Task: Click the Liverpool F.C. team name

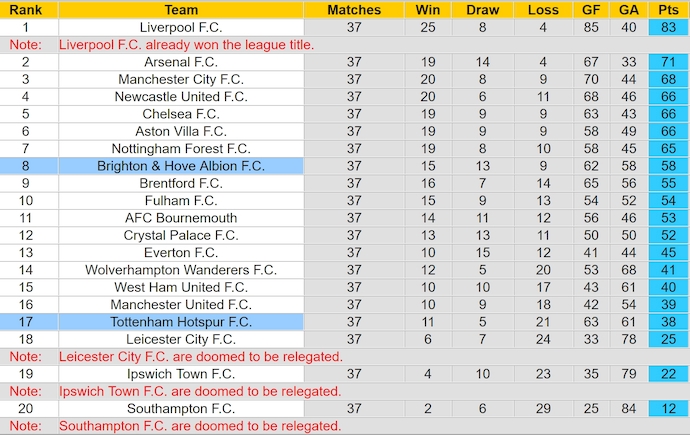Action: 181,27
